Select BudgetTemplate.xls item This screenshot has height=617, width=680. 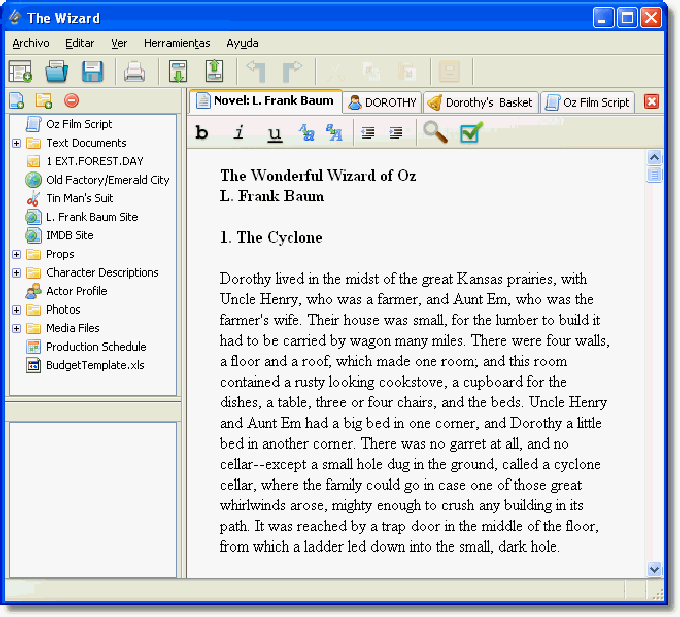[95, 365]
